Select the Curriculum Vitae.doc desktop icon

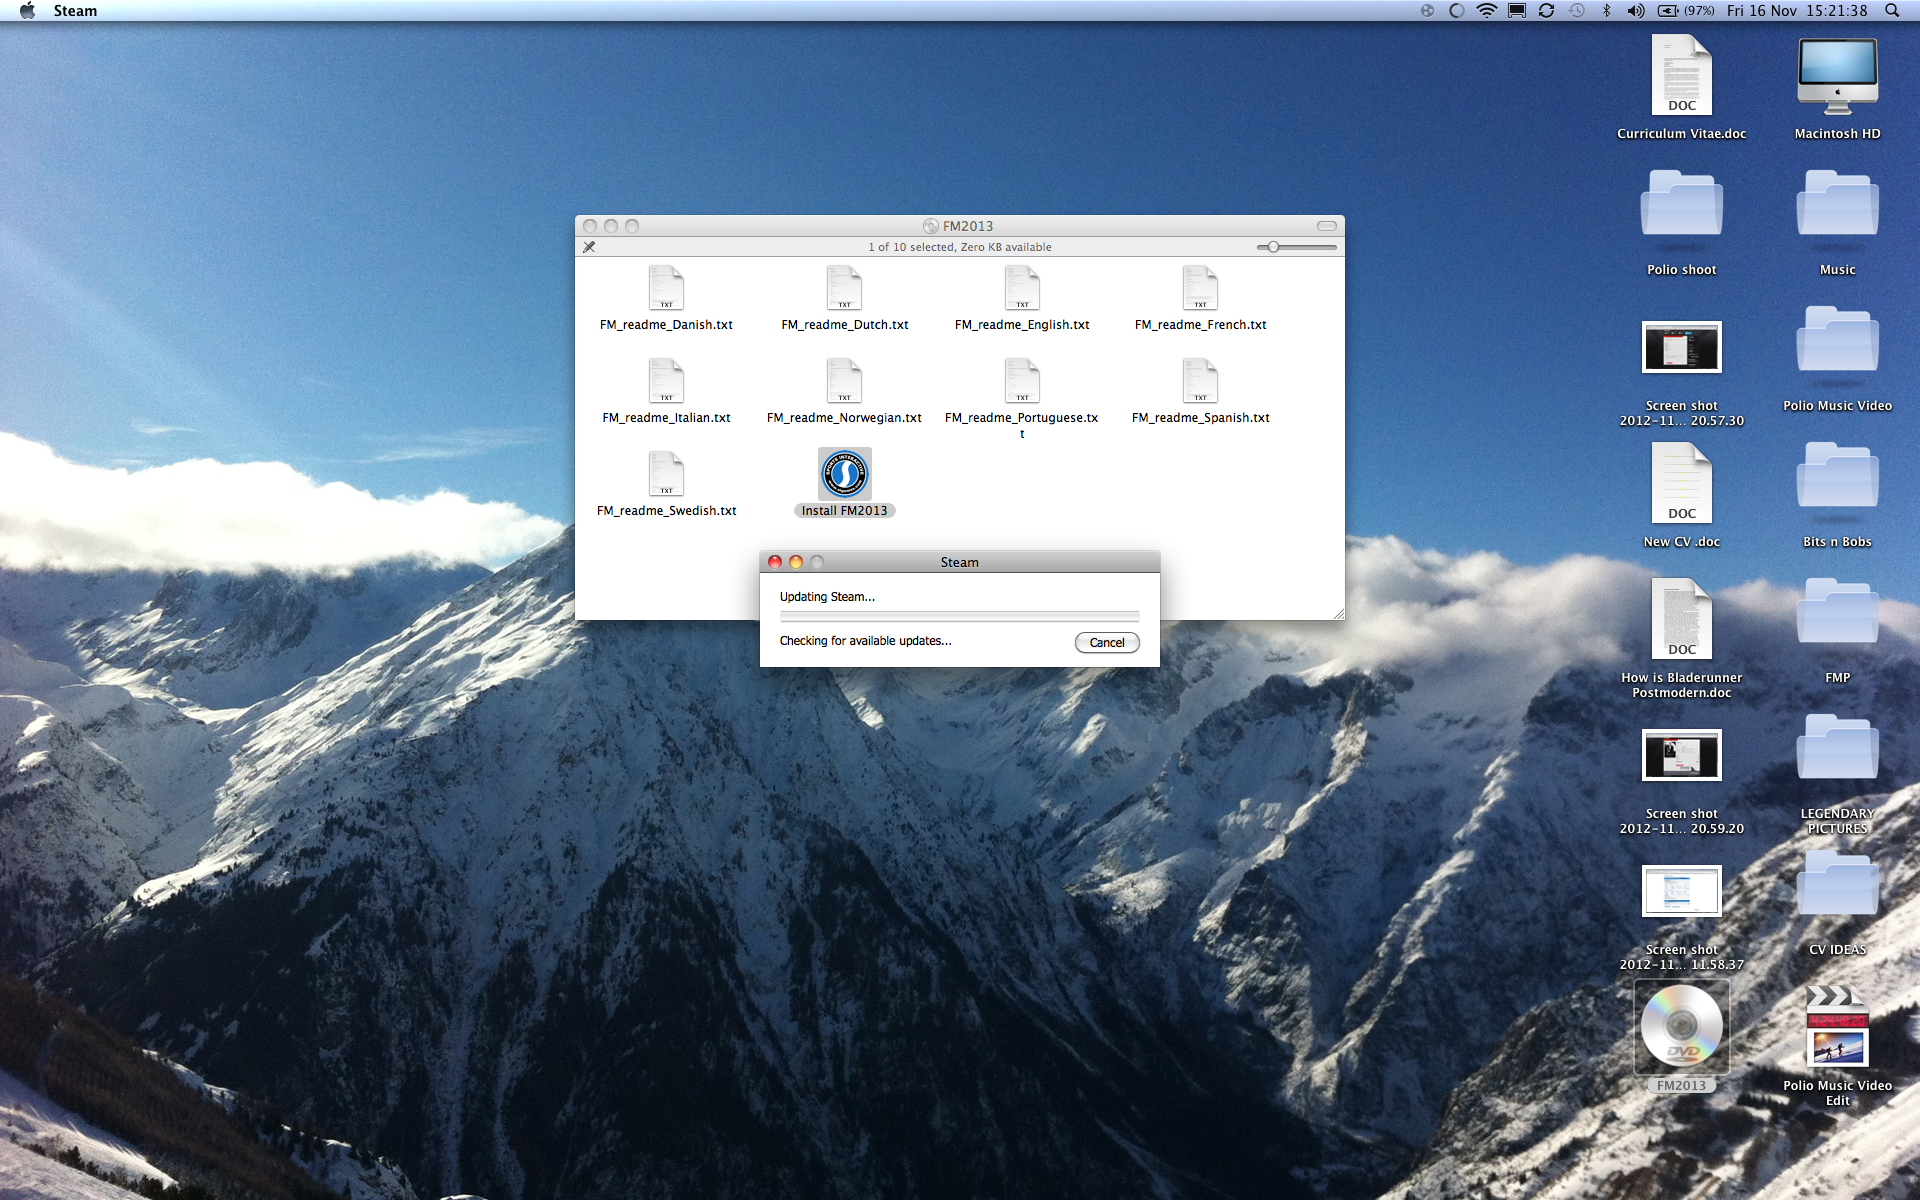(x=1682, y=75)
